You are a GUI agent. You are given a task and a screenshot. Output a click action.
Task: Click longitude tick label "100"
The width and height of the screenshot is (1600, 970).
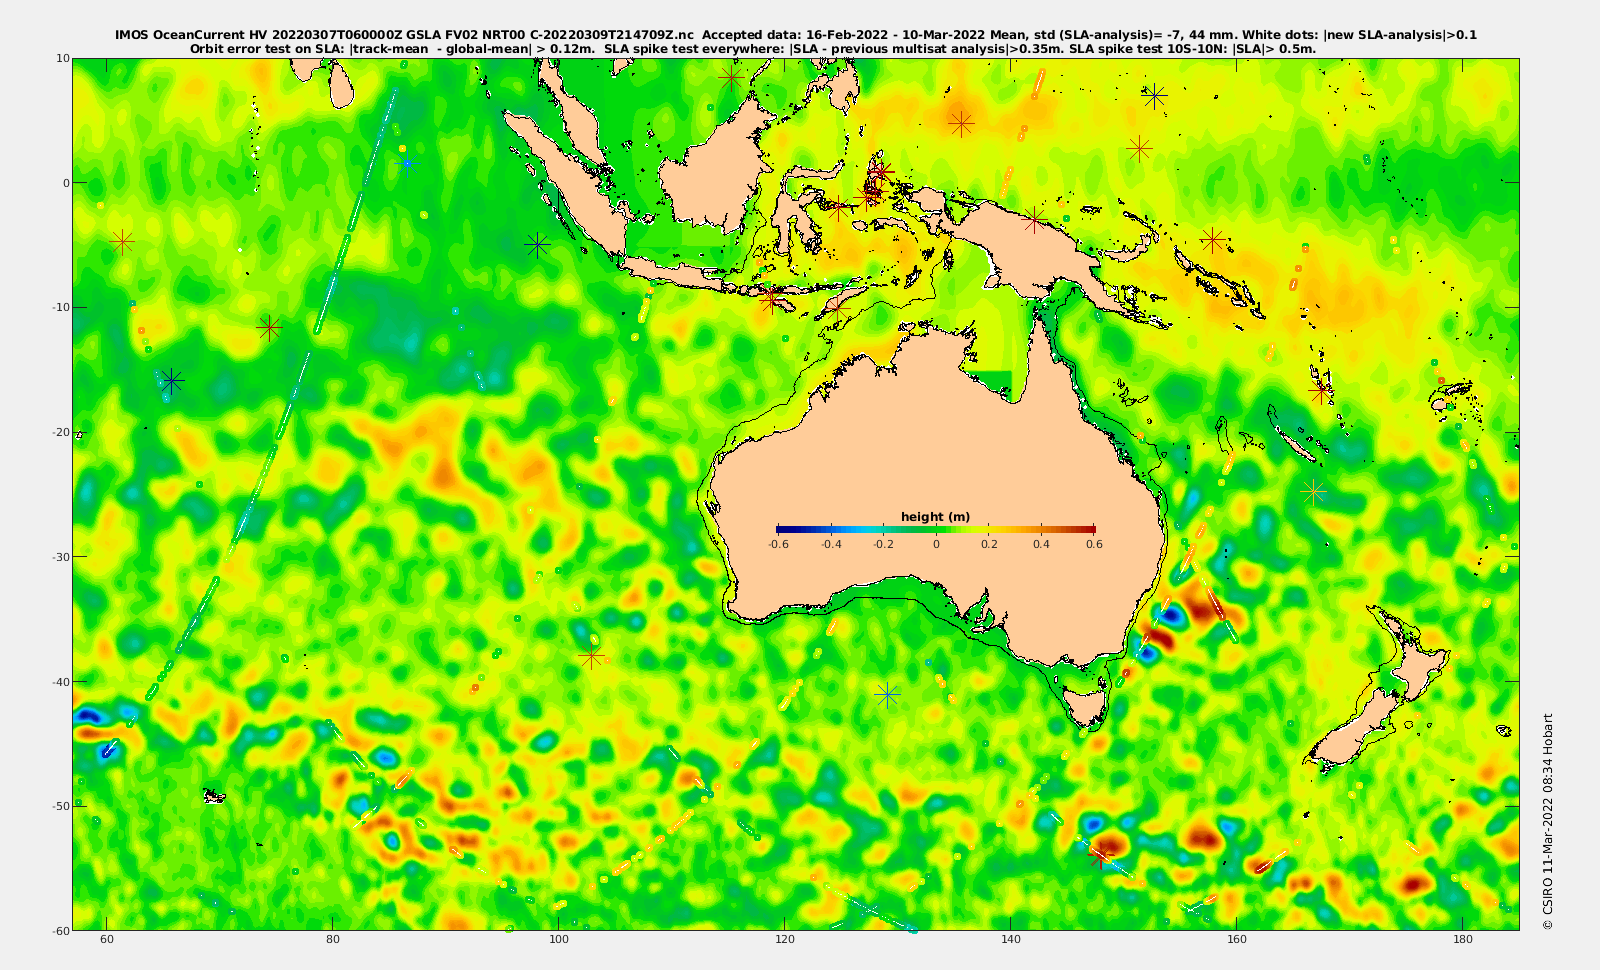click(559, 940)
